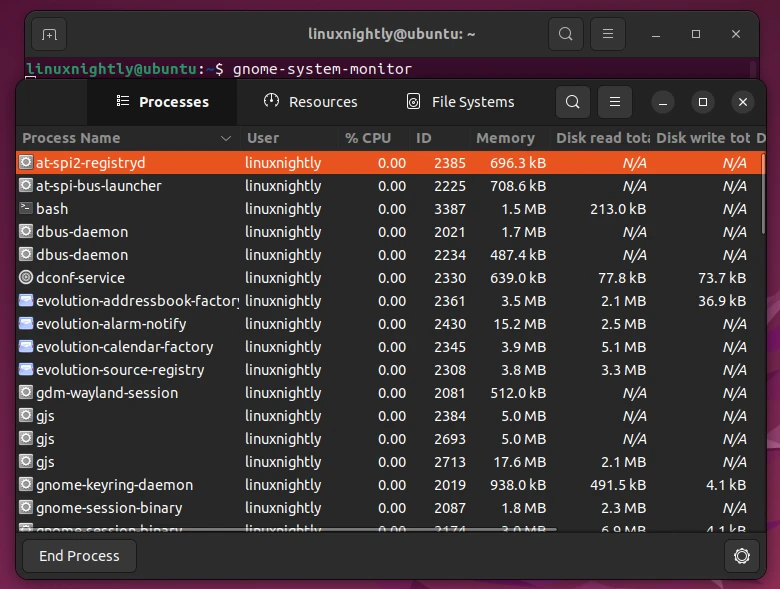Click evolution-addressbook-factory mail icon
The height and width of the screenshot is (589, 780).
point(26,300)
